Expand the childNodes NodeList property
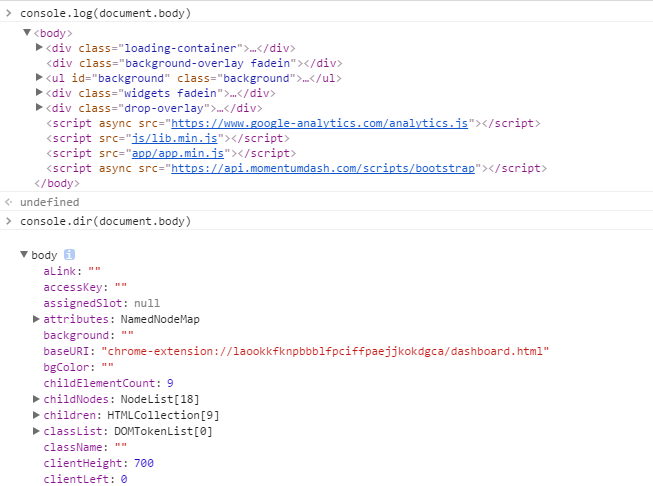653x486 pixels. 37,399
